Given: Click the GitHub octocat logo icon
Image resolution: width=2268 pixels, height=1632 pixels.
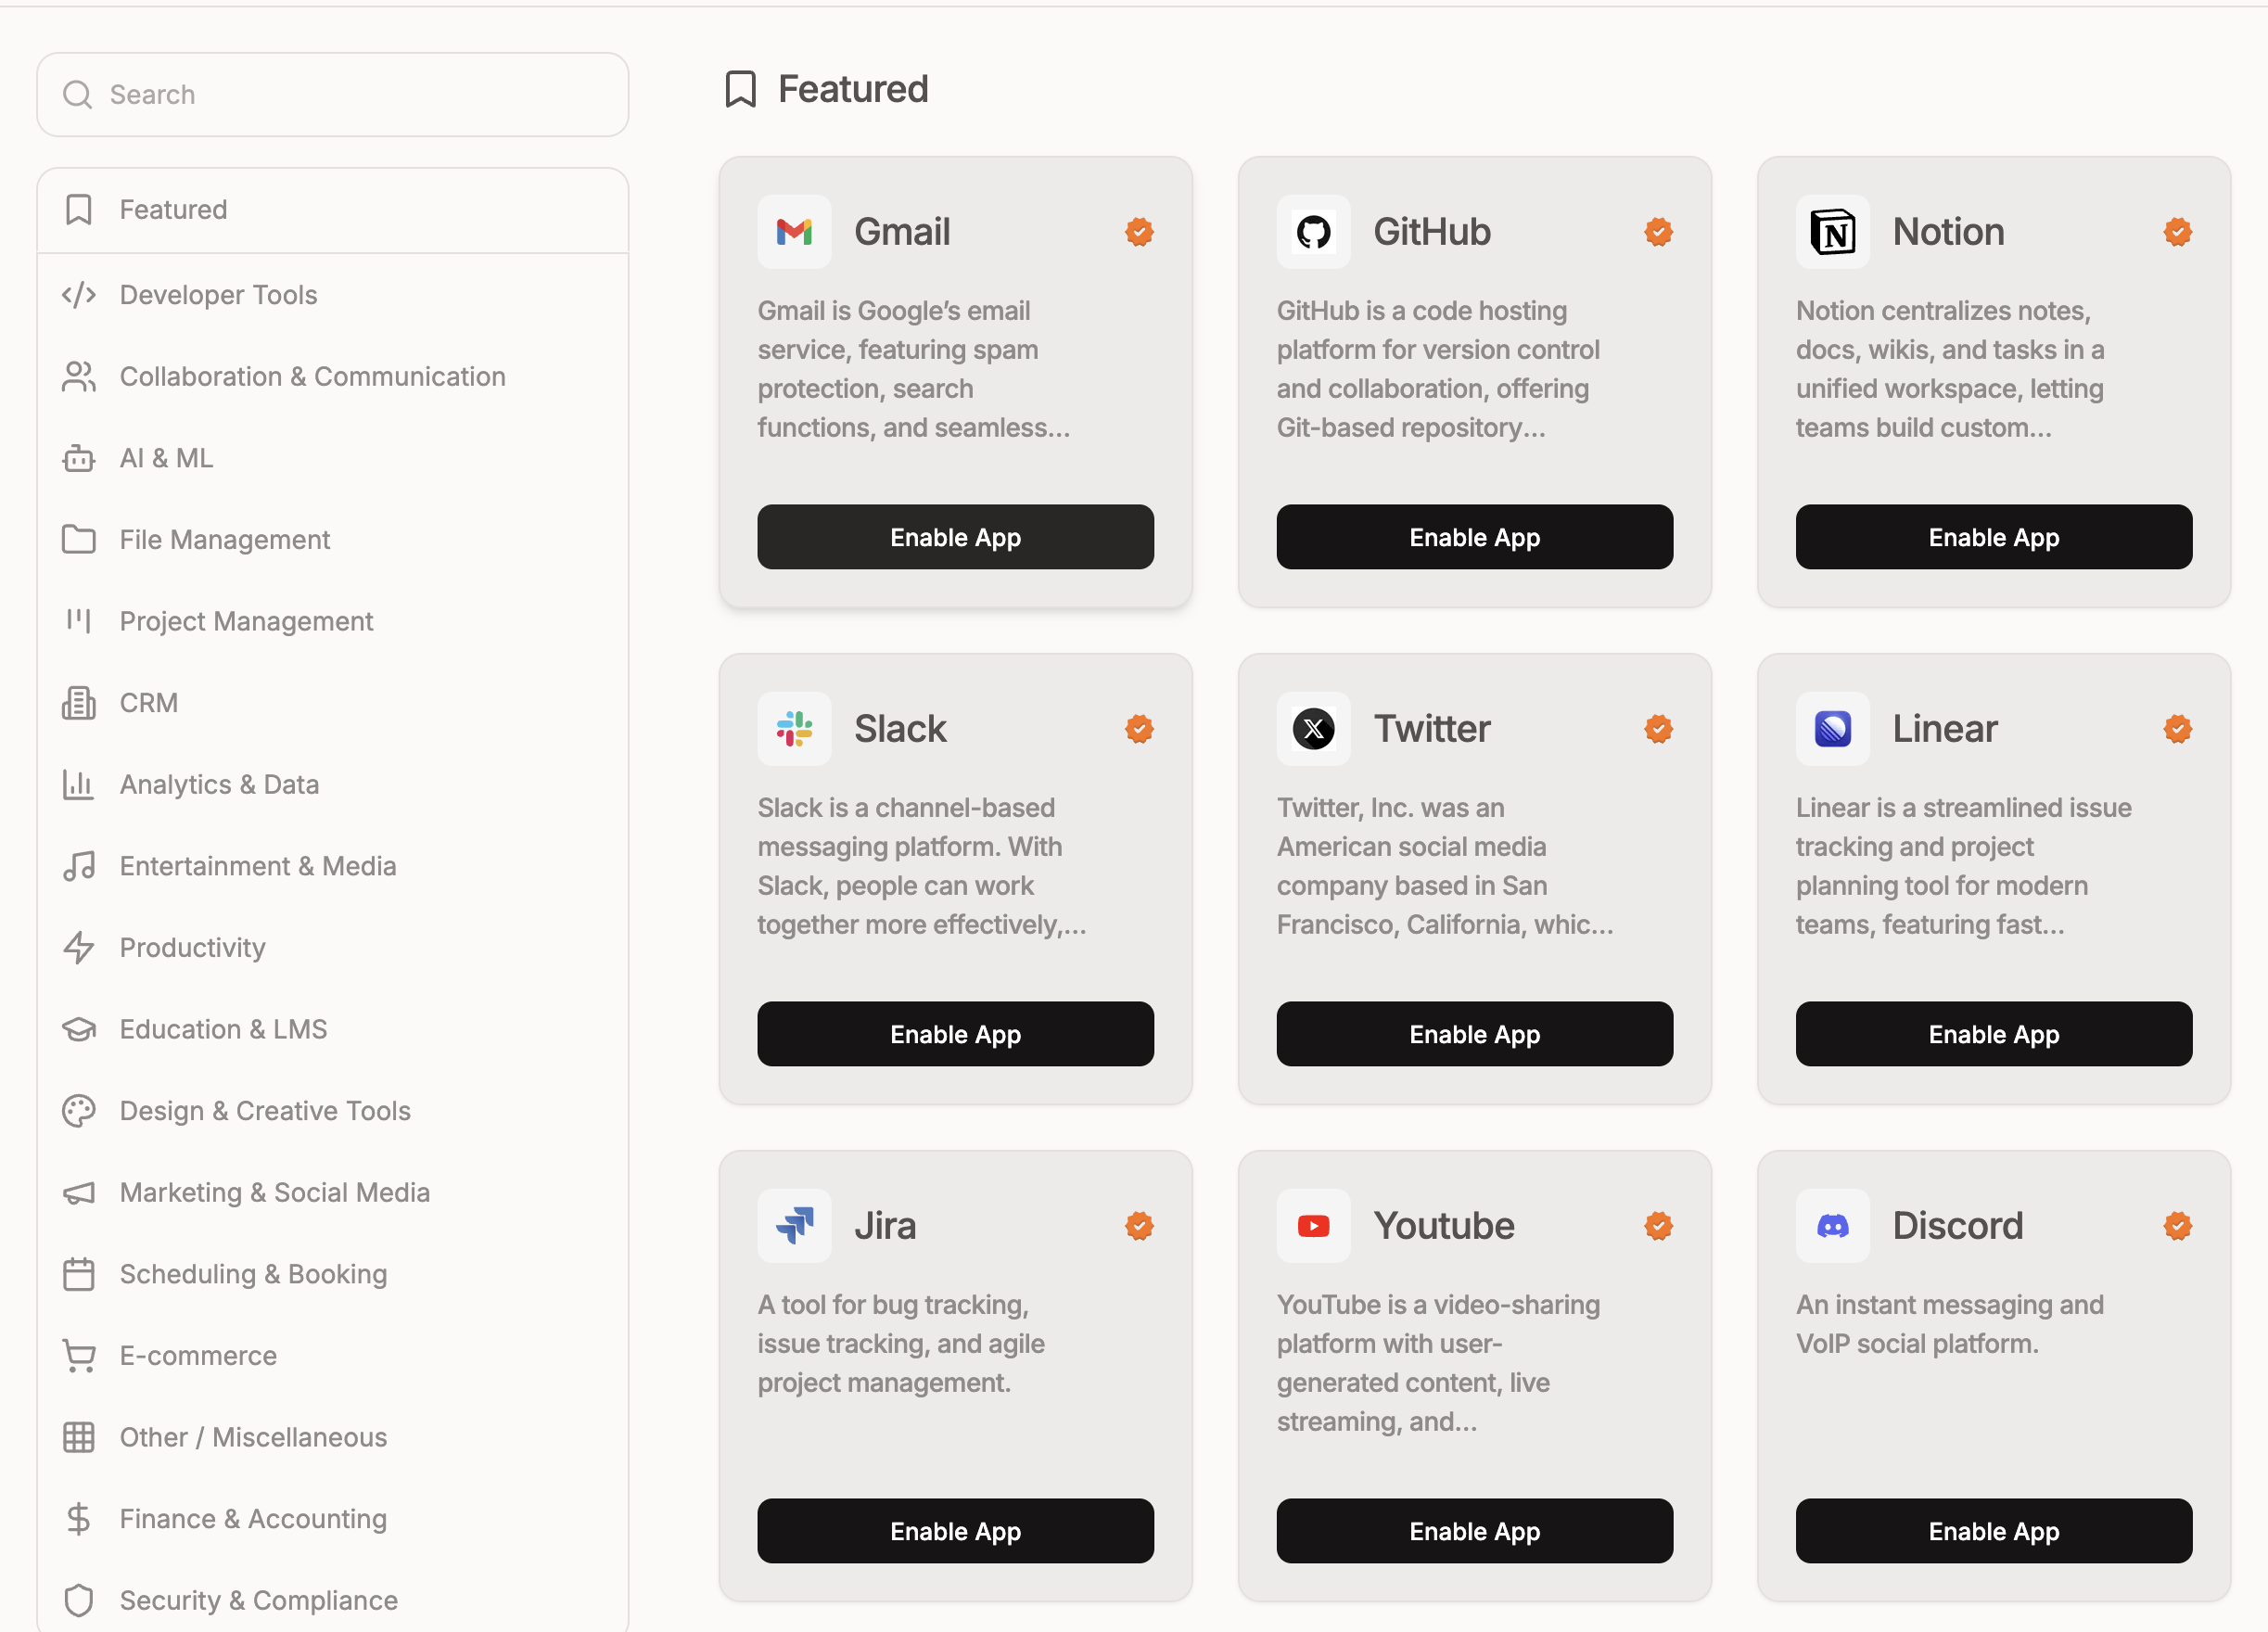Looking at the screenshot, I should pyautogui.click(x=1313, y=232).
